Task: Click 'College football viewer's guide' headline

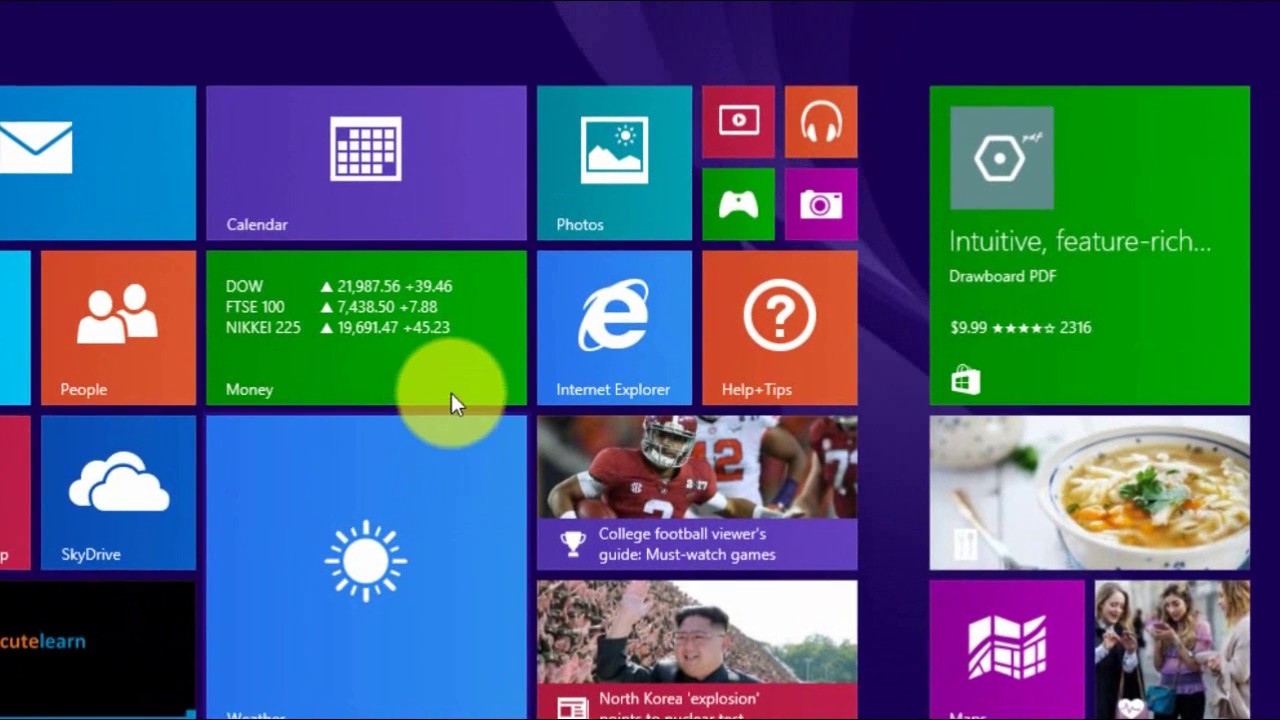Action: pyautogui.click(x=687, y=544)
